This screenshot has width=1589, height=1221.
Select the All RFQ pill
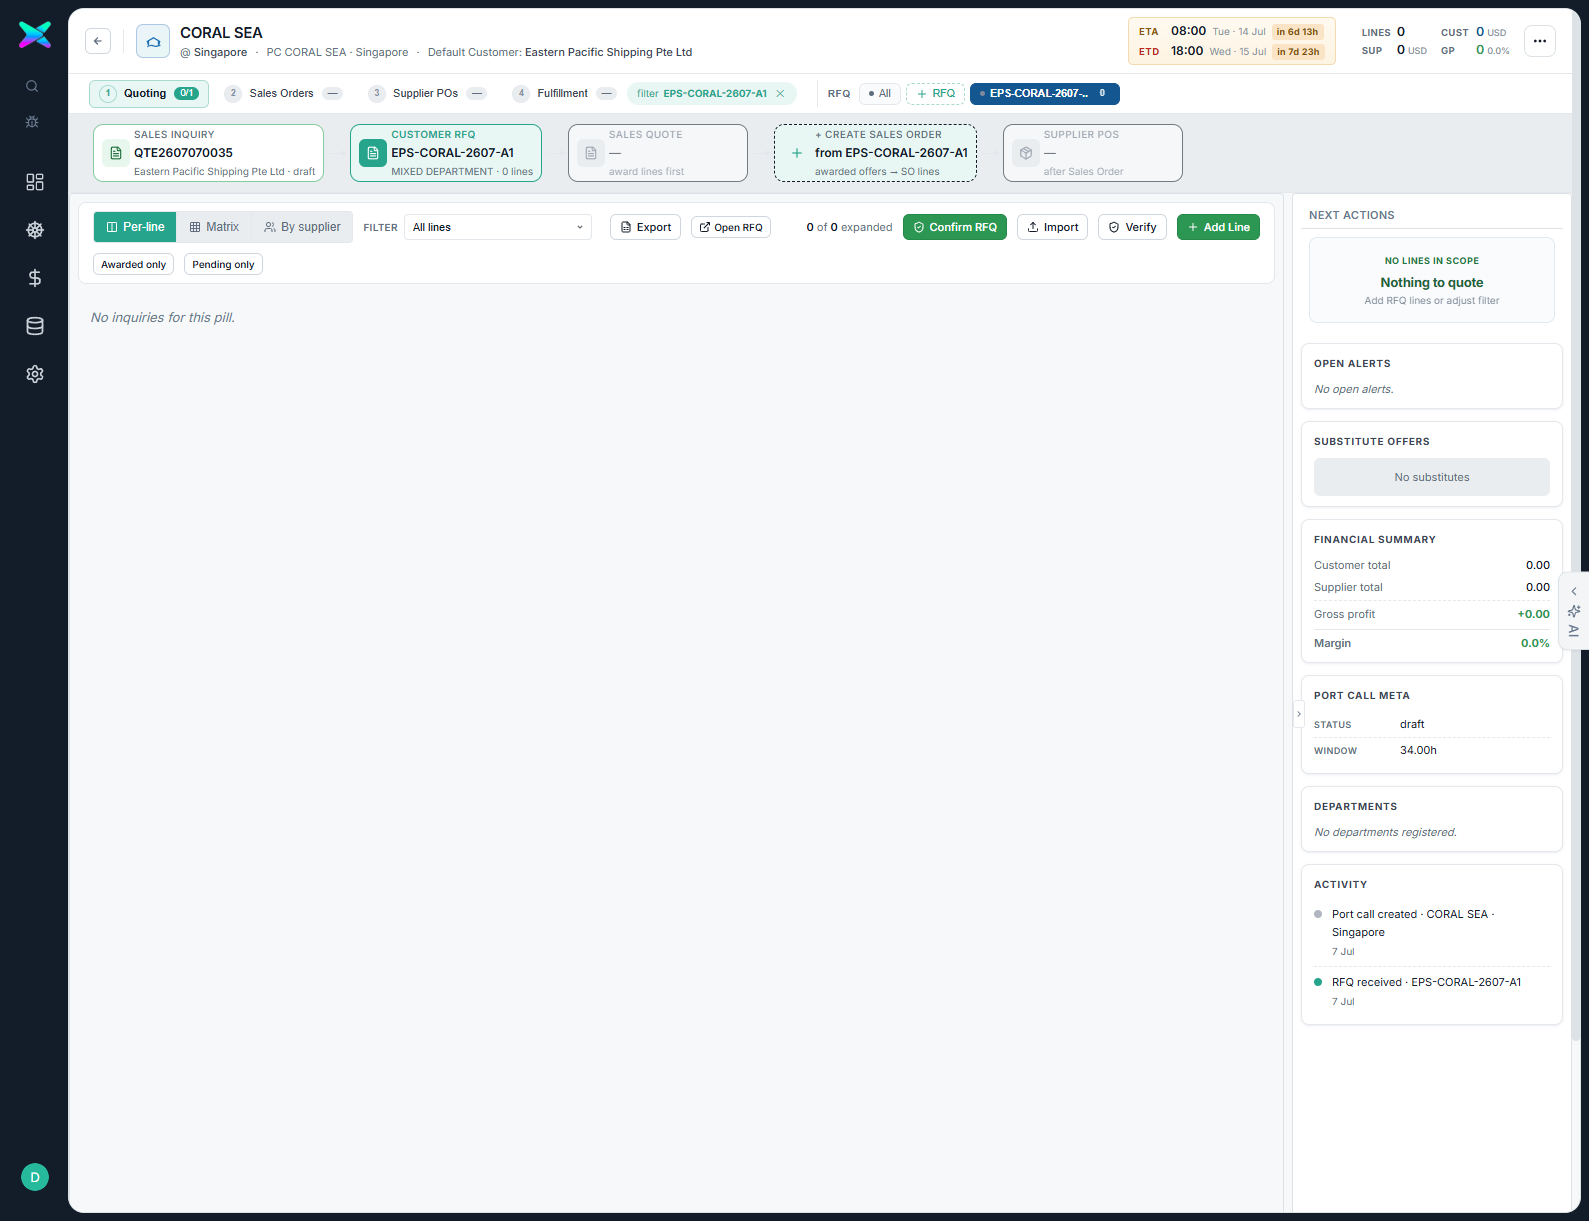pyautogui.click(x=880, y=93)
